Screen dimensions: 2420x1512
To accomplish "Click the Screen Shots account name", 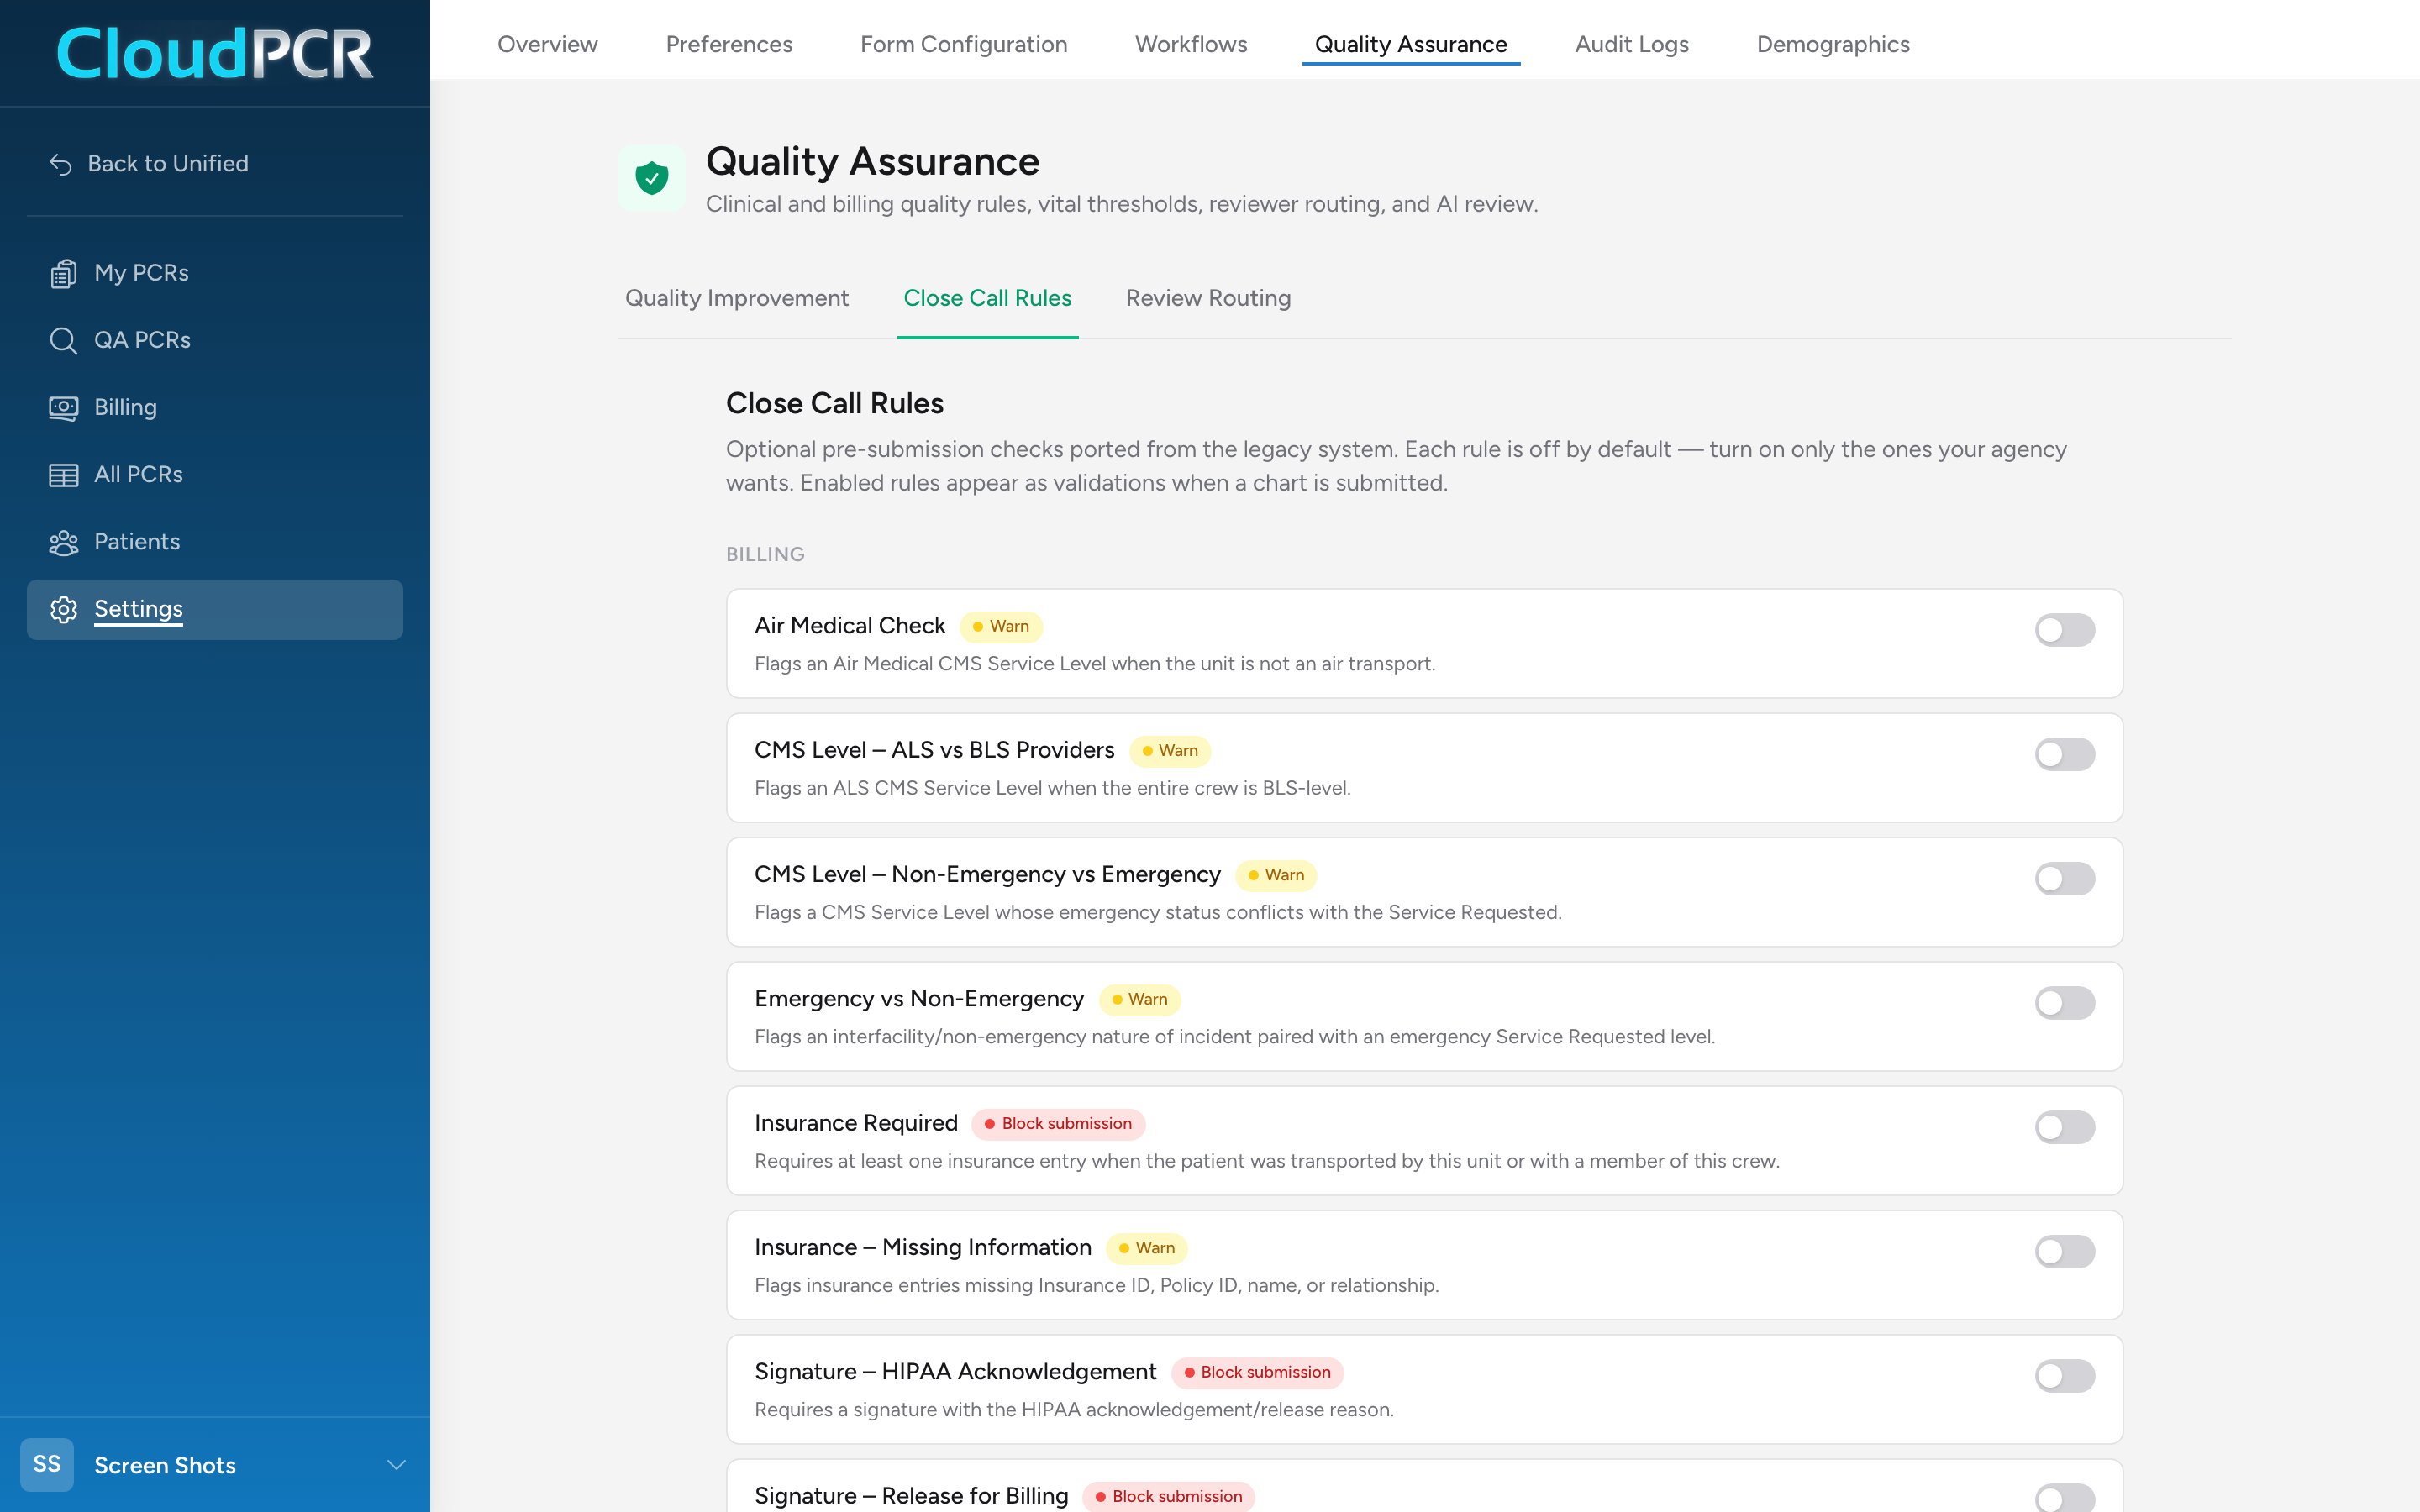I will (165, 1465).
